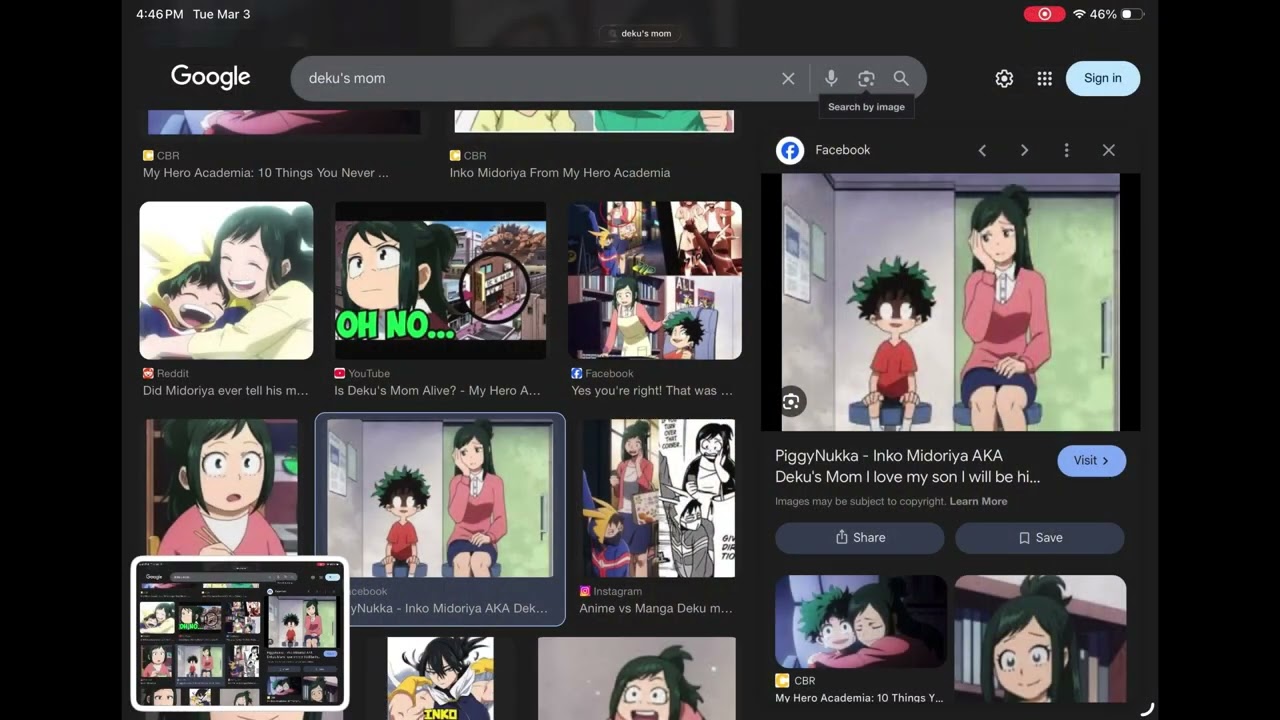Image resolution: width=1280 pixels, height=720 pixels.
Task: Click 'Did Midoriya ever tell his m...' caption
Action: click(226, 391)
